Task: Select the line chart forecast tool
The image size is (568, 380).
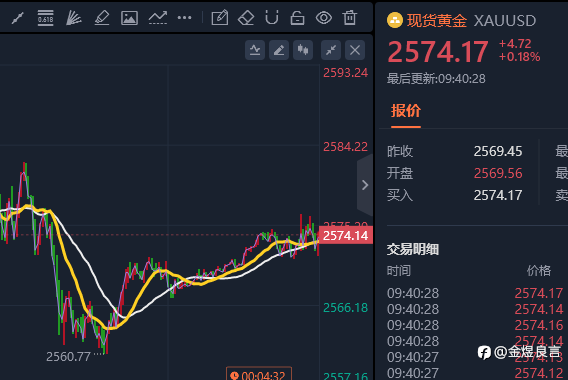Action: pos(158,18)
